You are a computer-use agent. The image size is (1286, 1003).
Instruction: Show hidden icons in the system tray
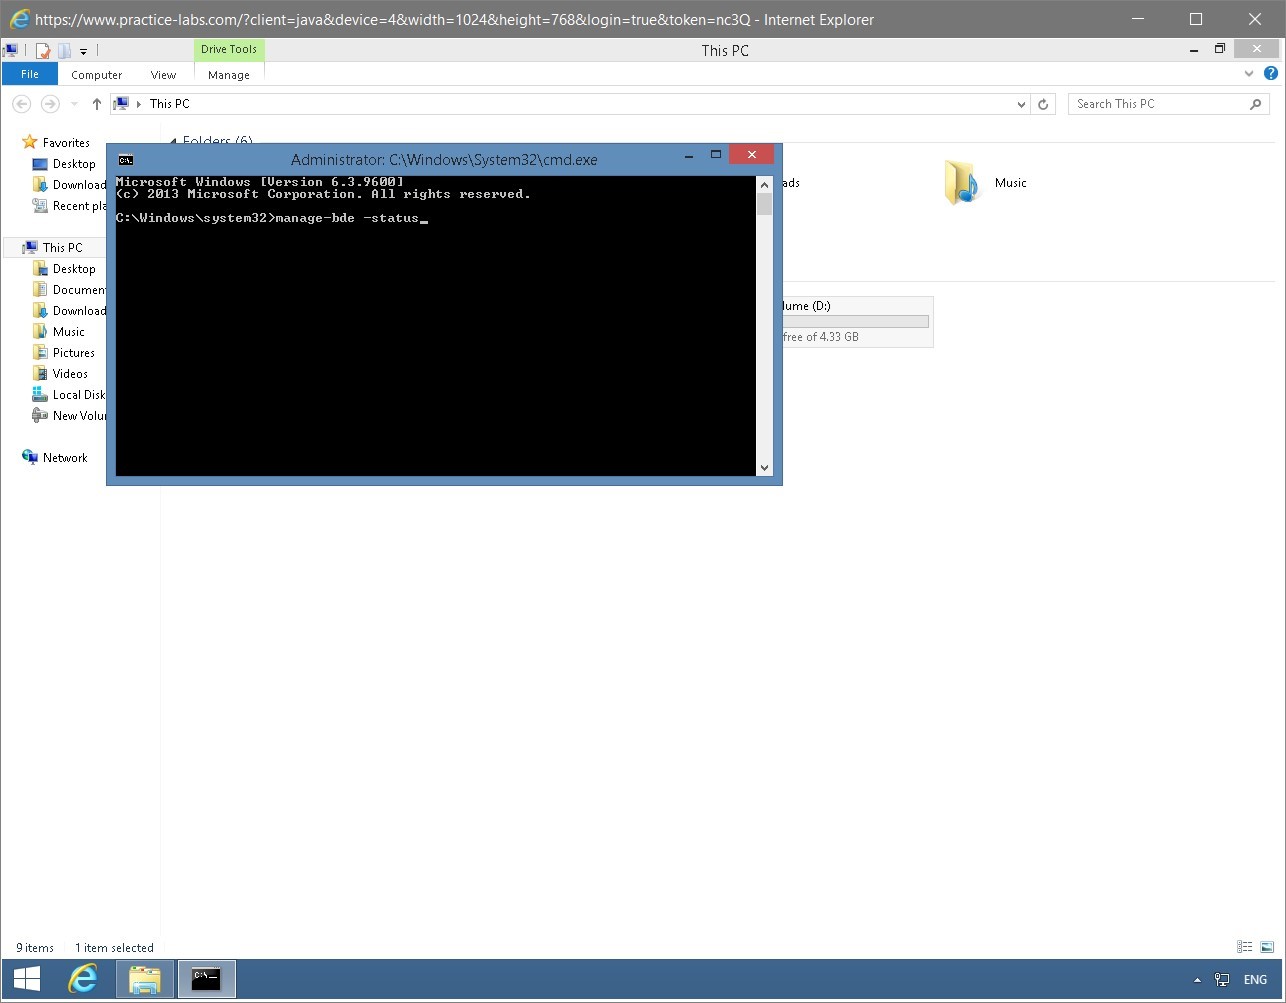pyautogui.click(x=1197, y=979)
